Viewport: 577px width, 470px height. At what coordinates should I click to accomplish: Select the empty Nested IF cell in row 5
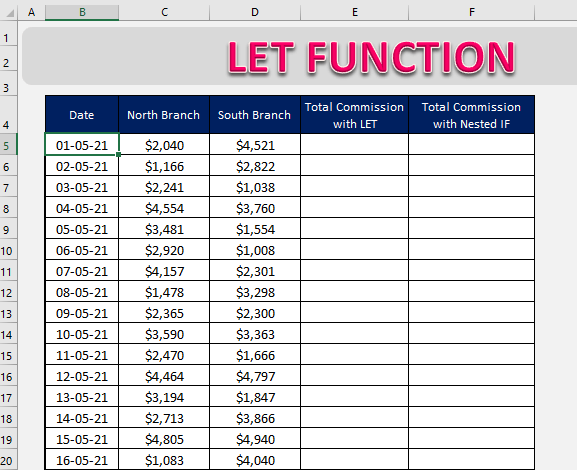coord(471,144)
